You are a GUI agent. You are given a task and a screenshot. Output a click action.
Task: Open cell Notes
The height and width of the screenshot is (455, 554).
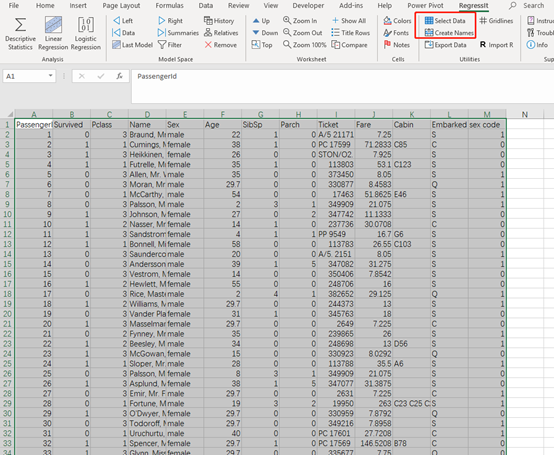tap(397, 45)
